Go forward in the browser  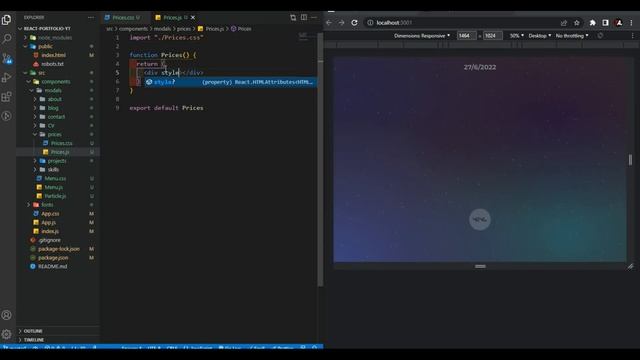341,22
